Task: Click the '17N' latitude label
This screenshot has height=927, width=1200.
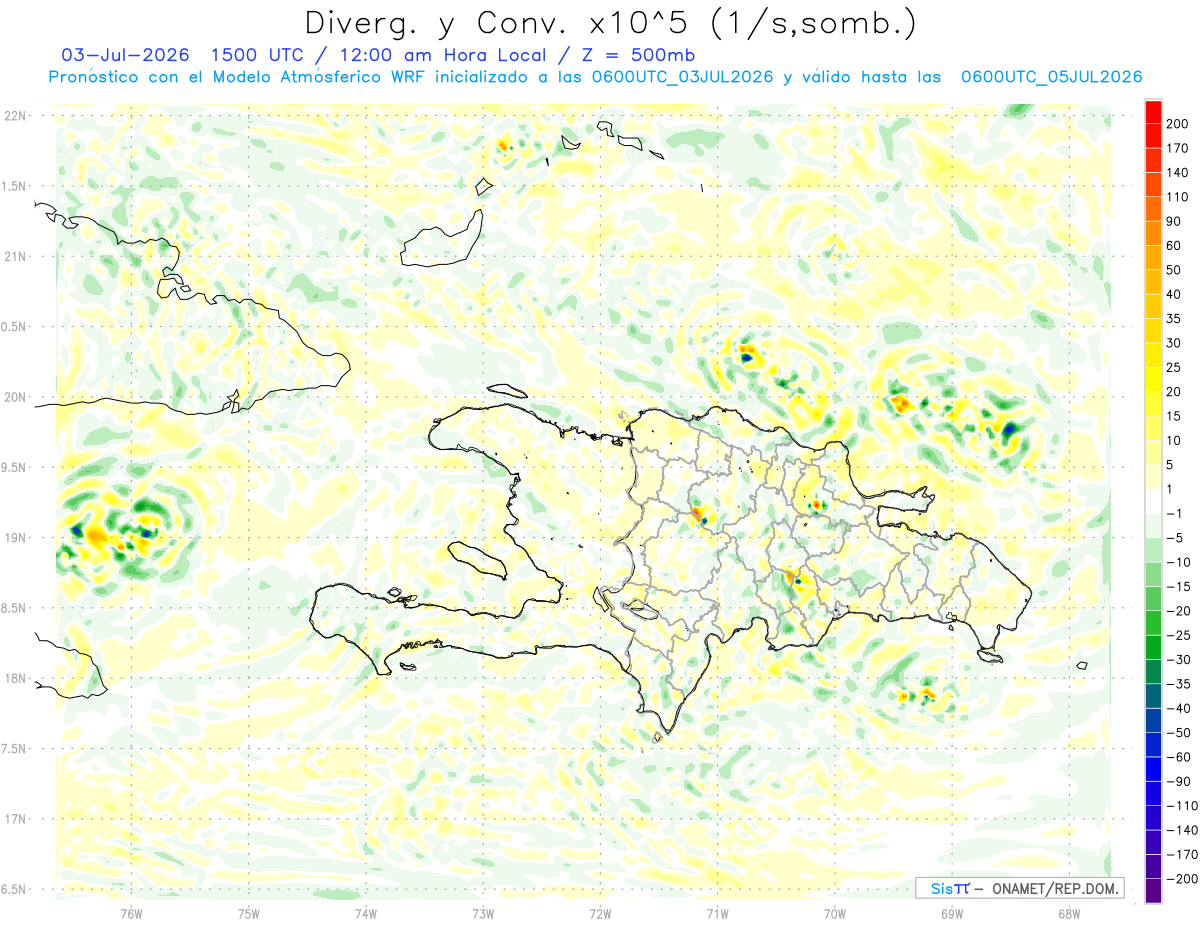Action: 14,819
